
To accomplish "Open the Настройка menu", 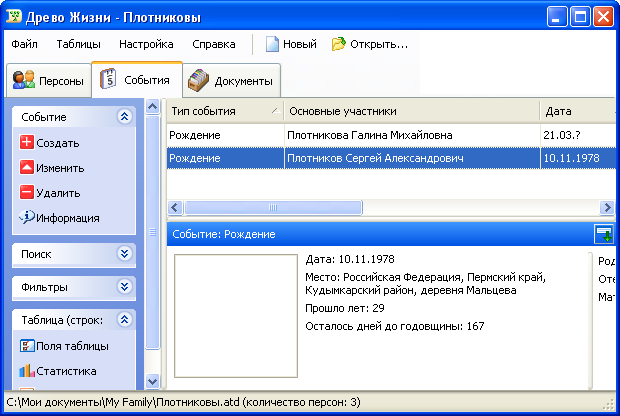I will [x=146, y=44].
